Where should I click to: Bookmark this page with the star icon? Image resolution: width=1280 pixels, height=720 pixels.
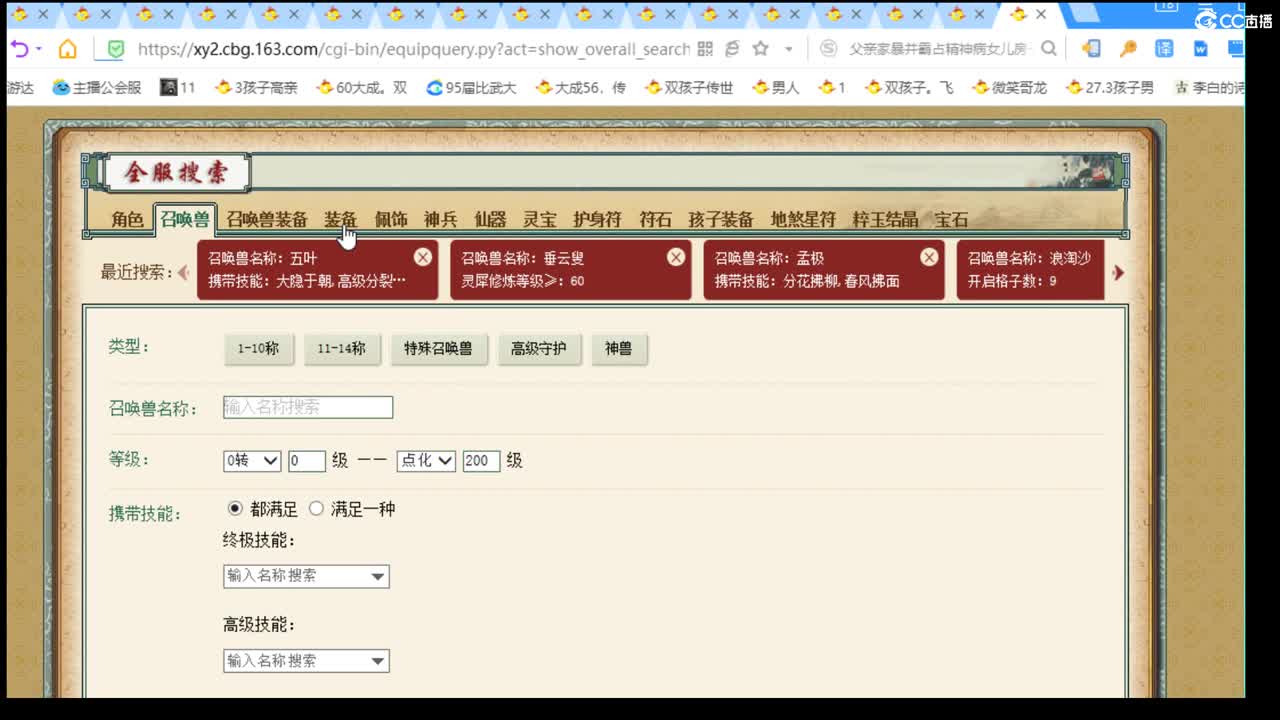761,49
